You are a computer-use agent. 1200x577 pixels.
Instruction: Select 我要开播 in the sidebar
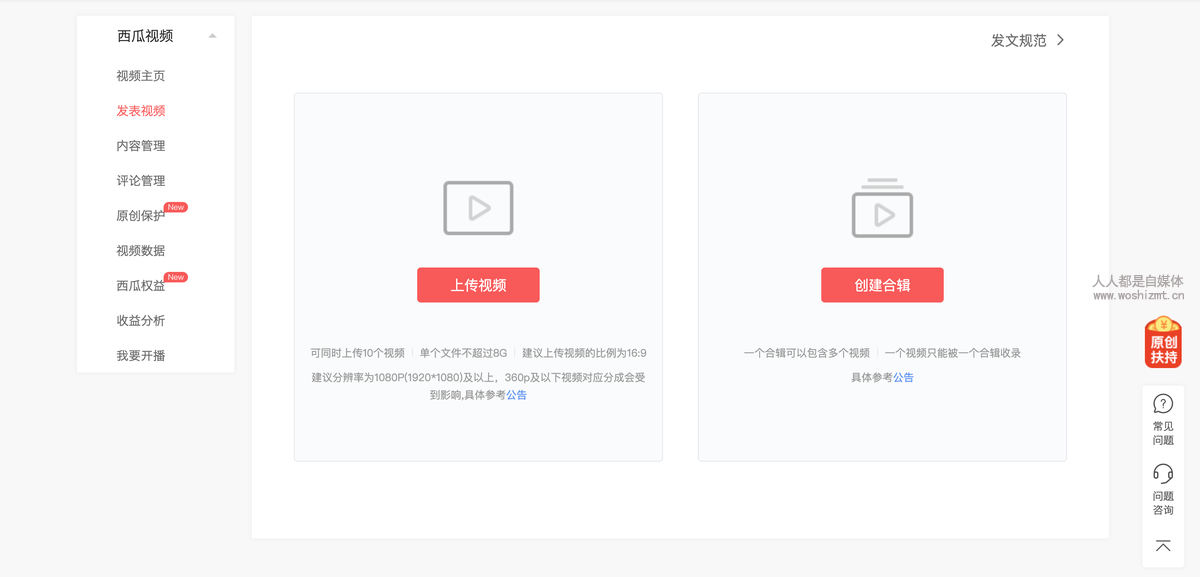(x=141, y=356)
